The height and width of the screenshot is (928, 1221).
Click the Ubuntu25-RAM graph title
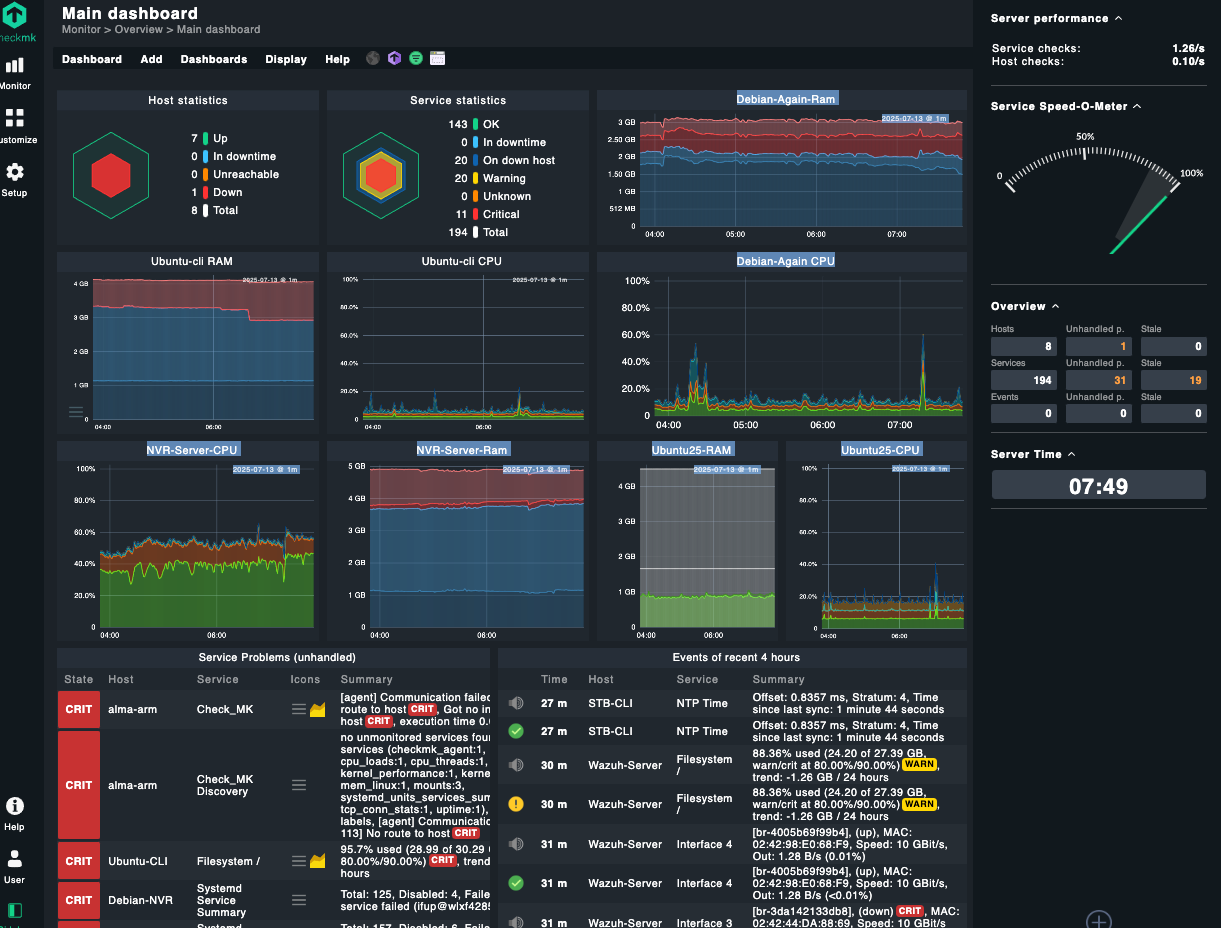tap(692, 450)
